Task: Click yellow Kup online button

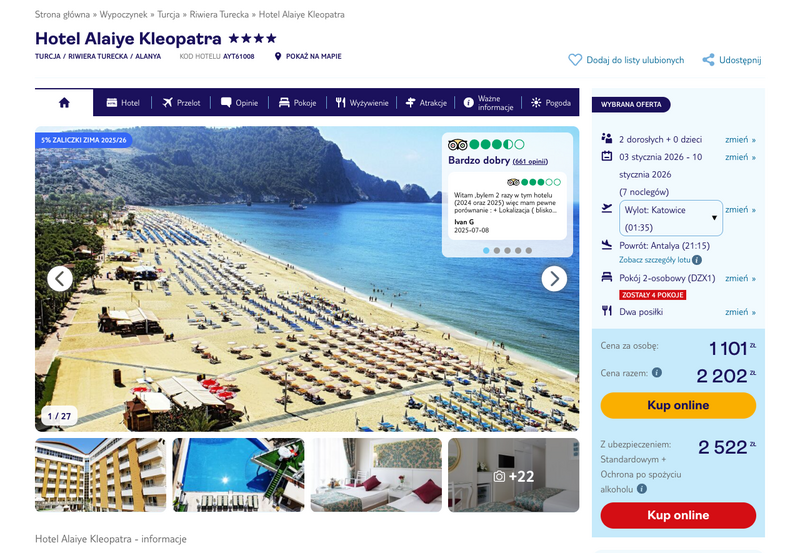Action: pyautogui.click(x=678, y=405)
